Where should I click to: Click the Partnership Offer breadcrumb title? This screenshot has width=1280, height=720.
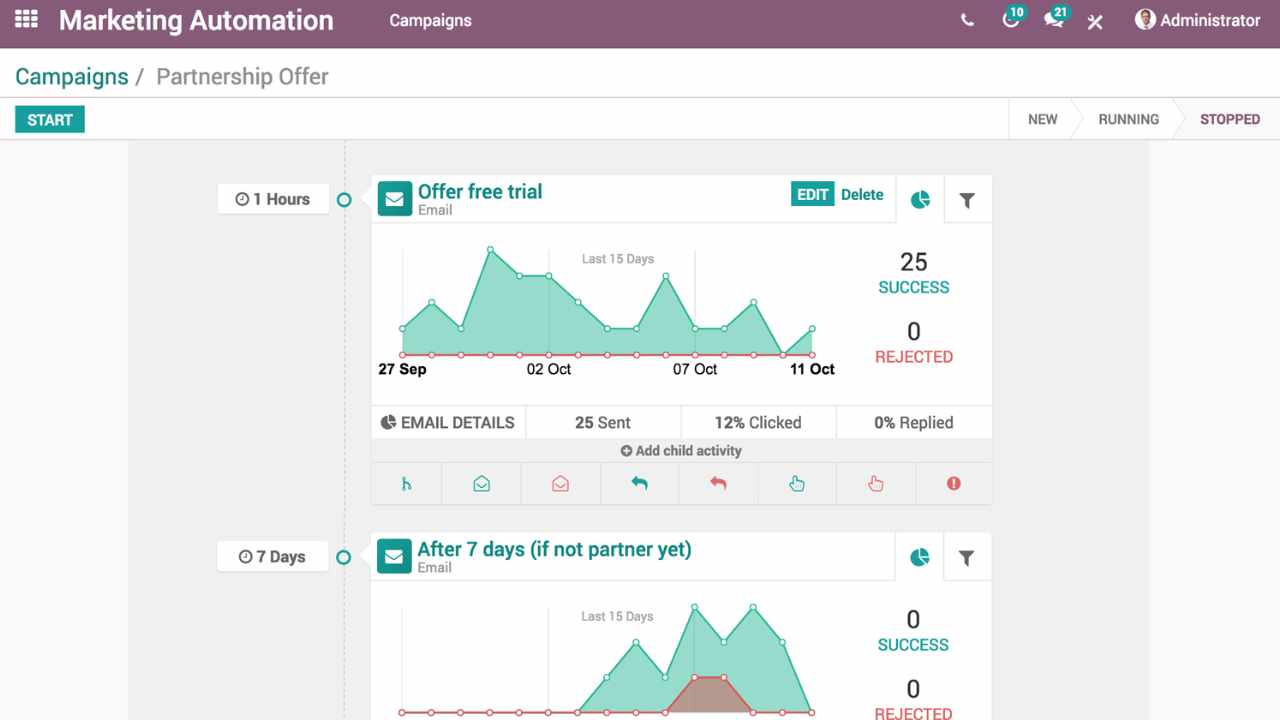pos(243,77)
